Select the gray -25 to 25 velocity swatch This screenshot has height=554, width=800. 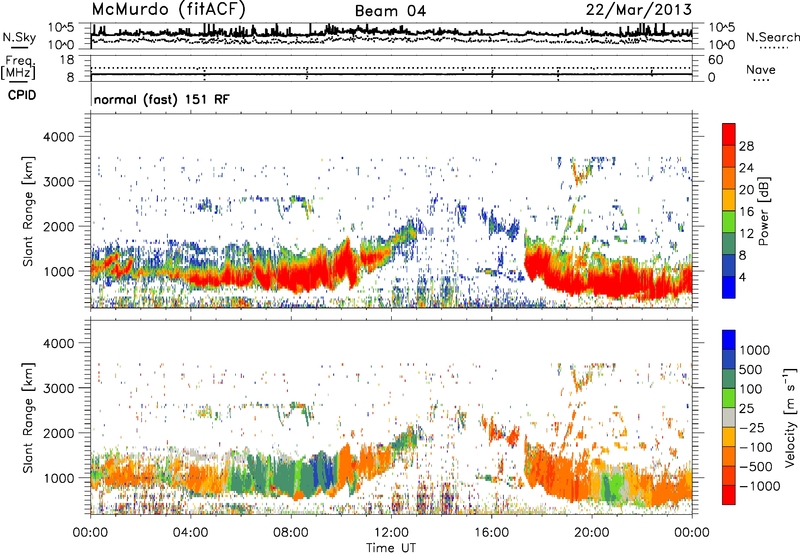pos(729,417)
